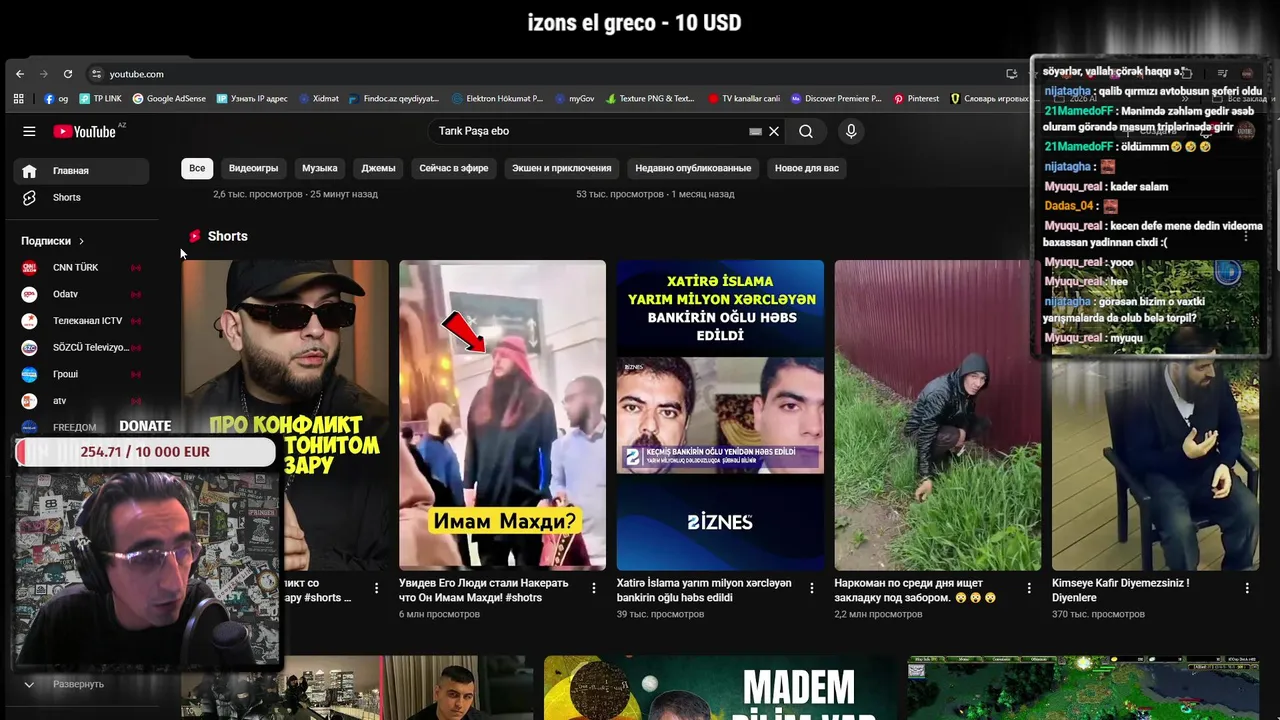Open more options for Наркоман short
Viewport: 1280px width, 720px height.
(x=1029, y=588)
